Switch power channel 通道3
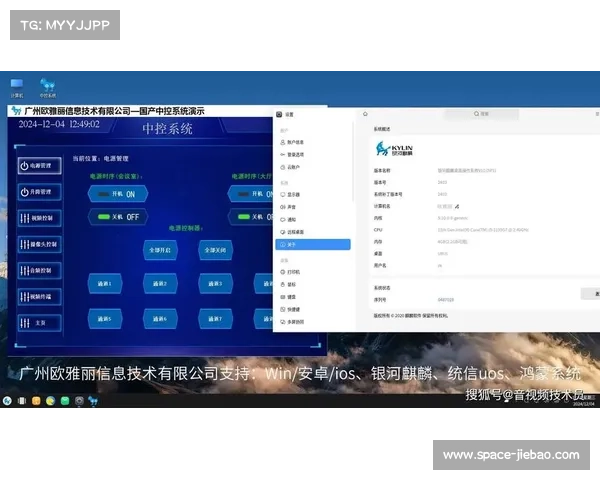The height and width of the screenshot is (480, 600). click(215, 284)
